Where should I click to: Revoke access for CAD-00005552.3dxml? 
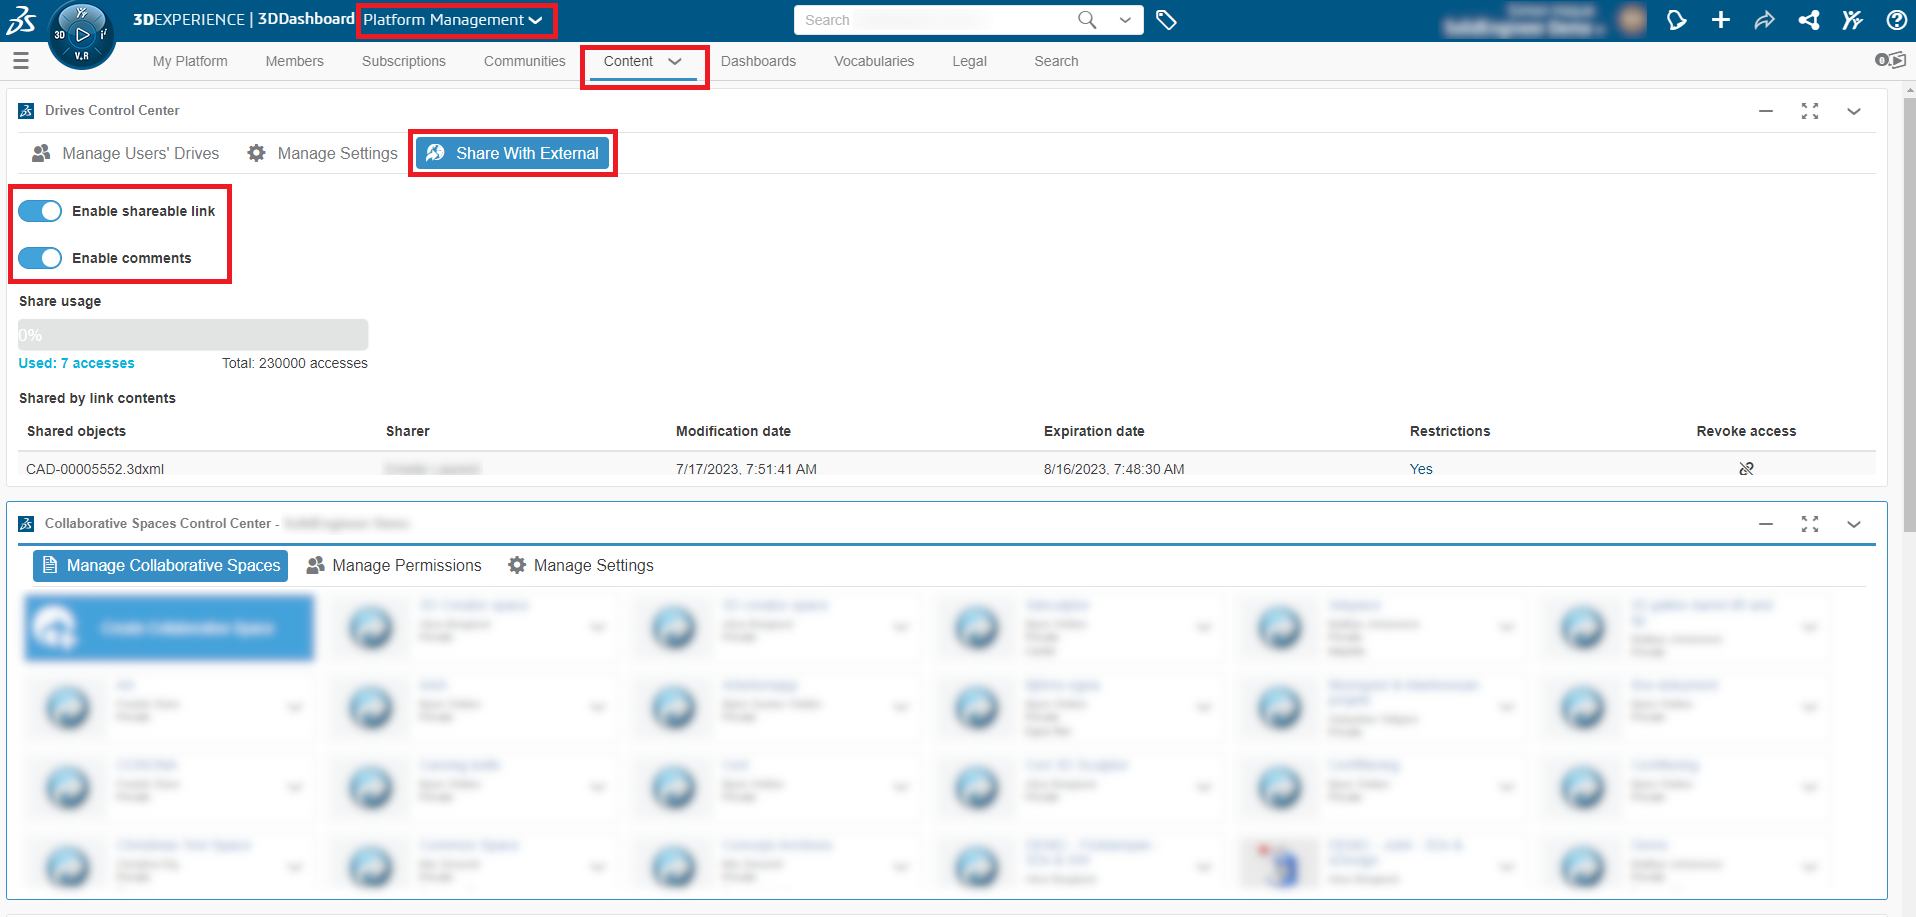pos(1746,468)
